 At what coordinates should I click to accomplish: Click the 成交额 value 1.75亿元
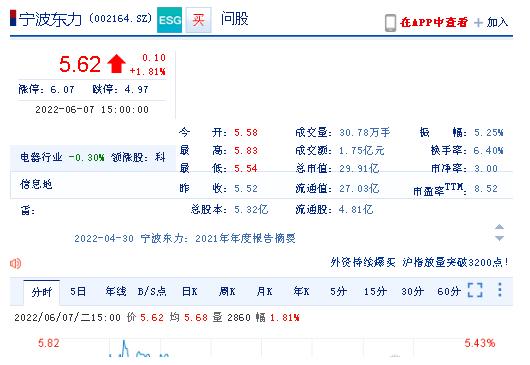point(362,150)
